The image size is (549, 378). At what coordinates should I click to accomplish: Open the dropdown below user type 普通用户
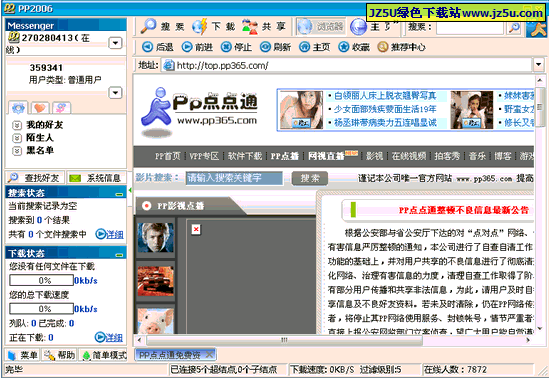coord(115,93)
